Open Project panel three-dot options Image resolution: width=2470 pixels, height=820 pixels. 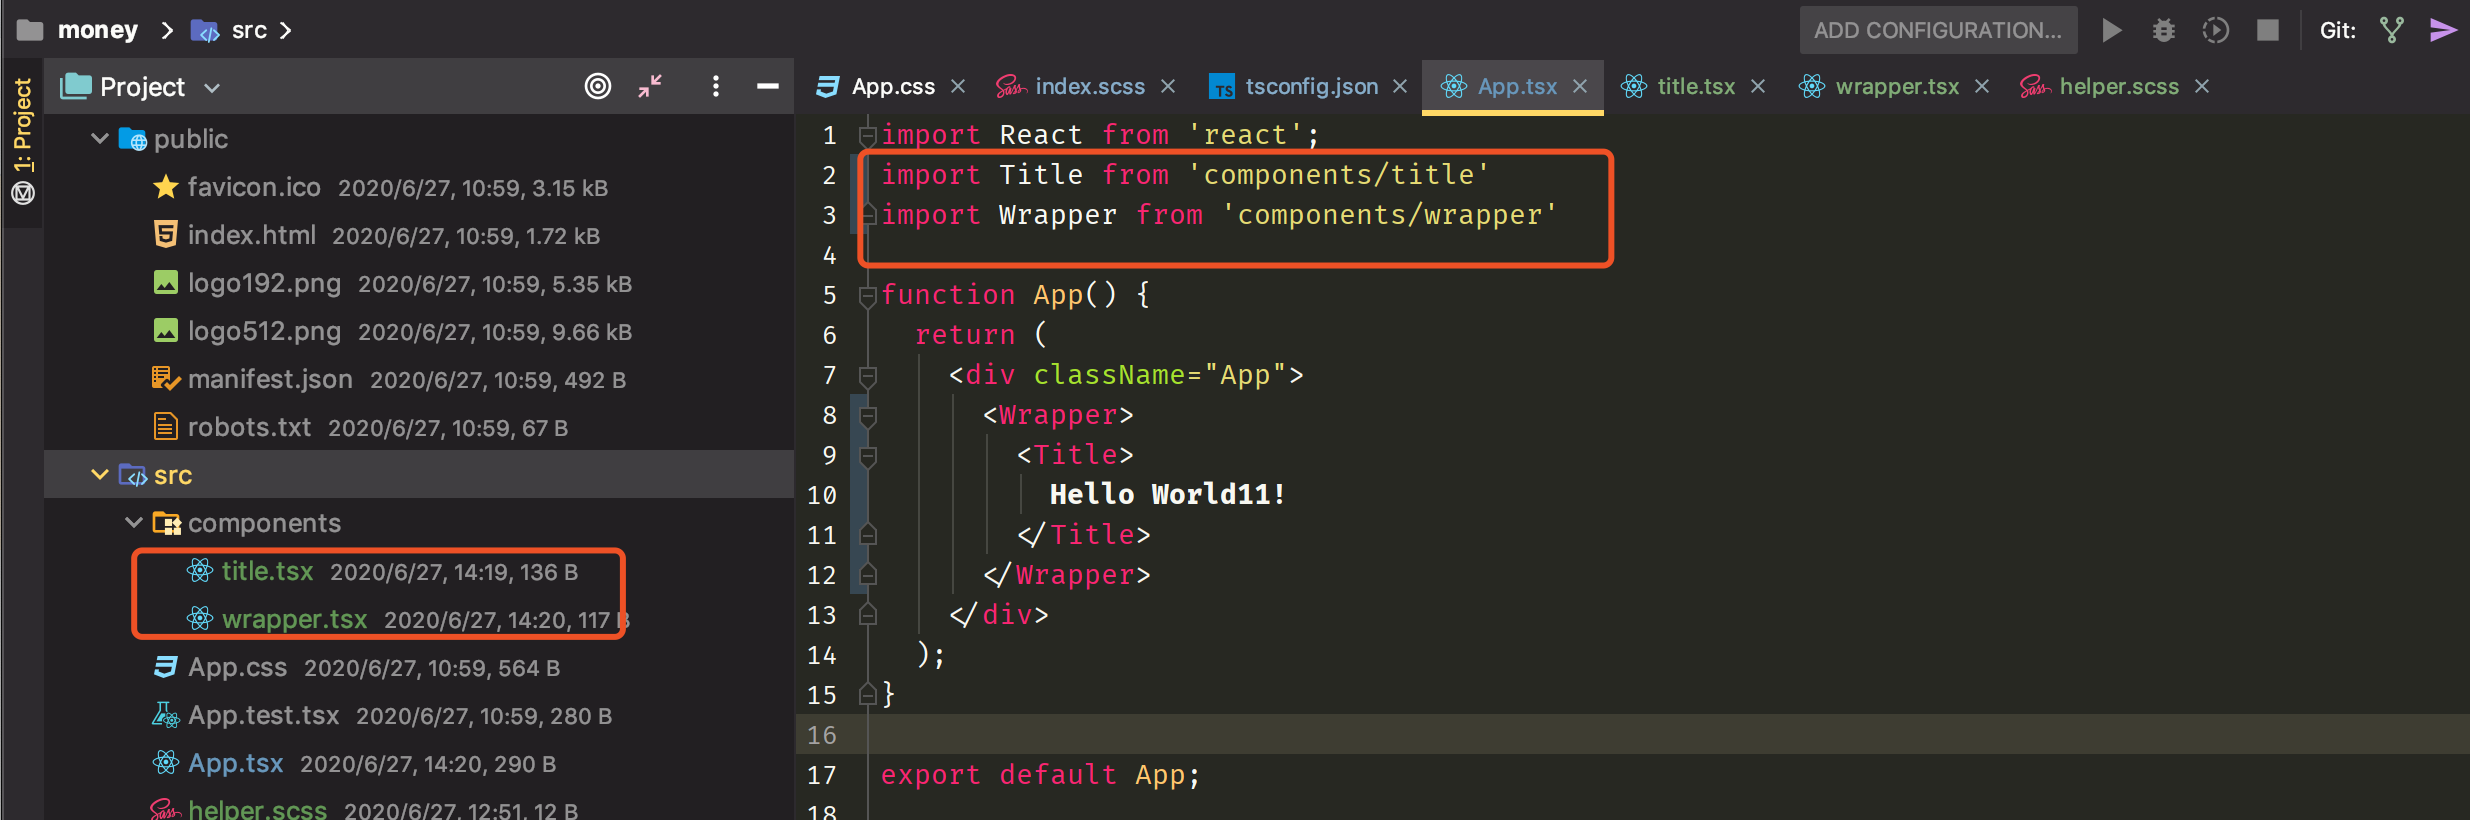pos(715,87)
